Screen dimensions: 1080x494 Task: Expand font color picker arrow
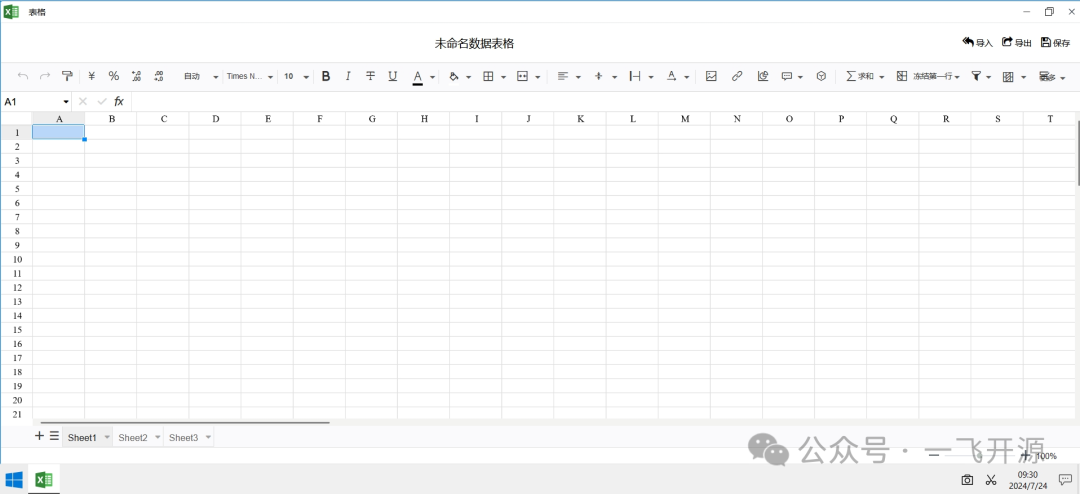pyautogui.click(x=433, y=77)
